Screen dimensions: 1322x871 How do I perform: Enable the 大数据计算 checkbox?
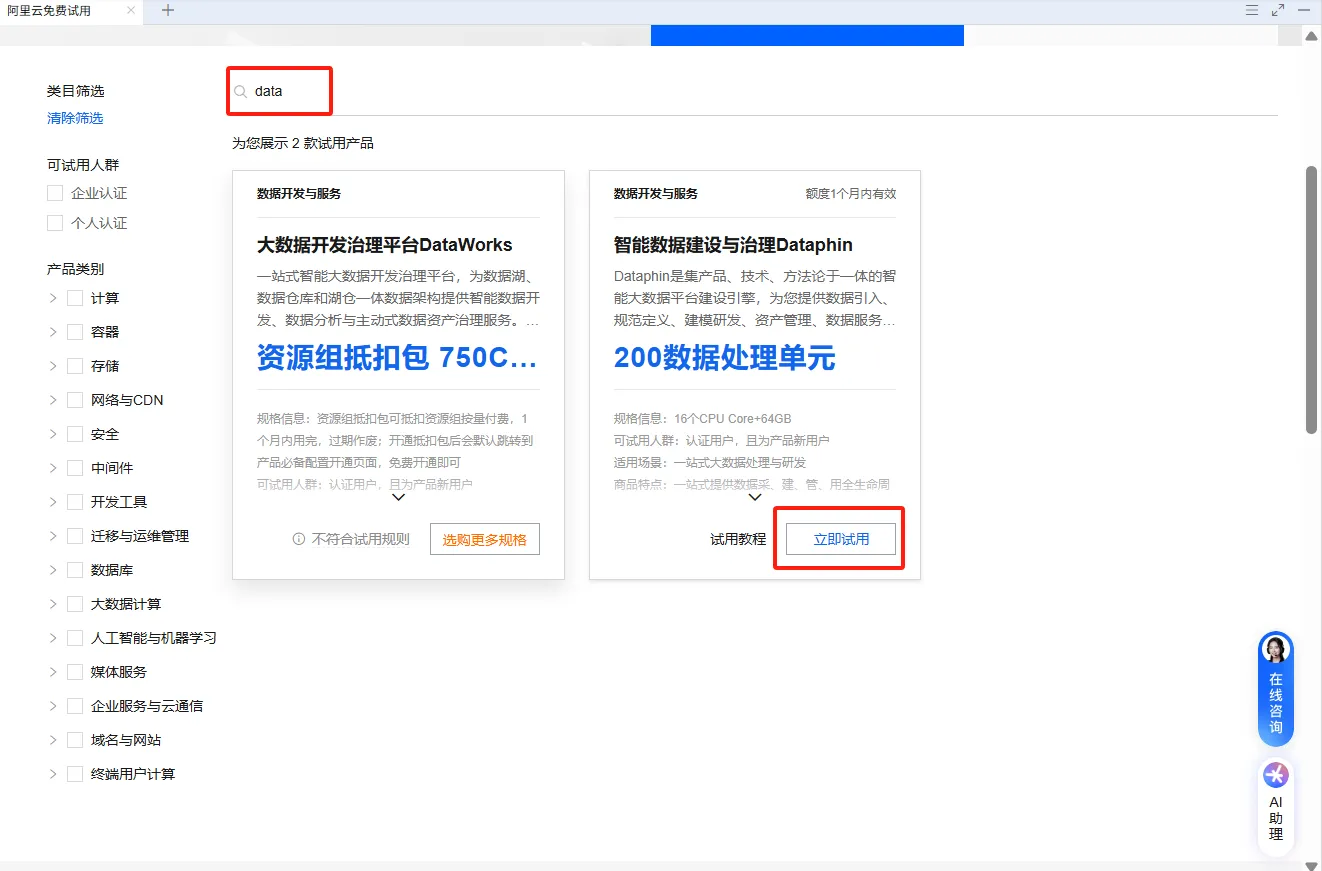click(x=75, y=604)
